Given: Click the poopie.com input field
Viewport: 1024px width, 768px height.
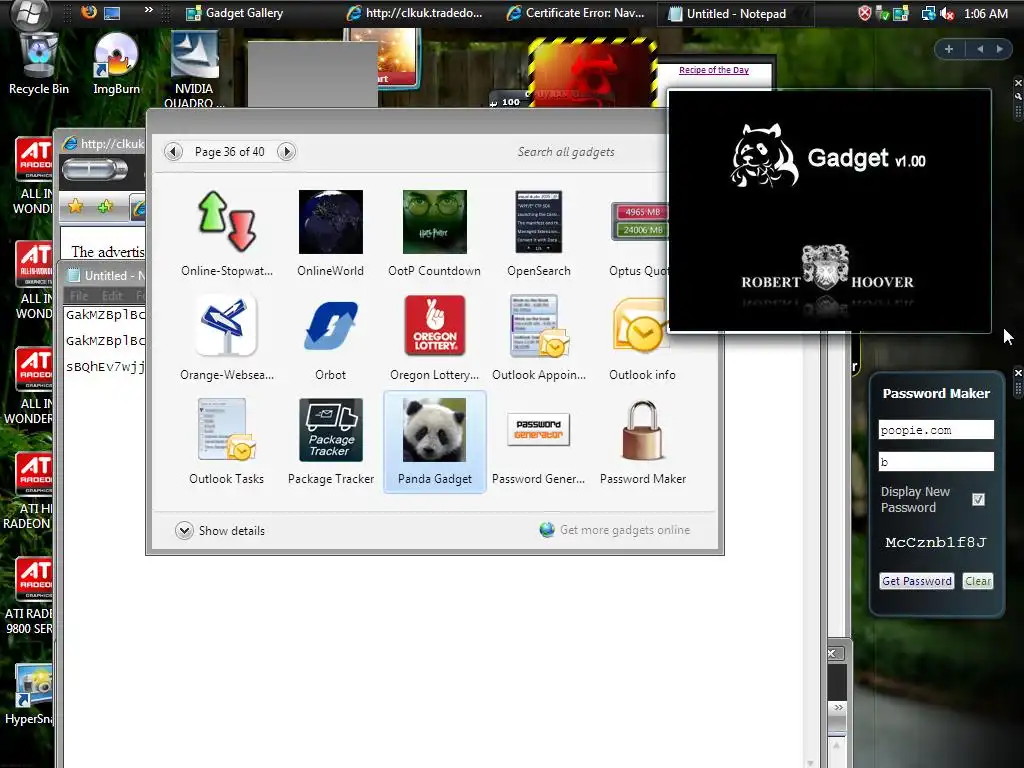Looking at the screenshot, I should pyautogui.click(x=936, y=430).
